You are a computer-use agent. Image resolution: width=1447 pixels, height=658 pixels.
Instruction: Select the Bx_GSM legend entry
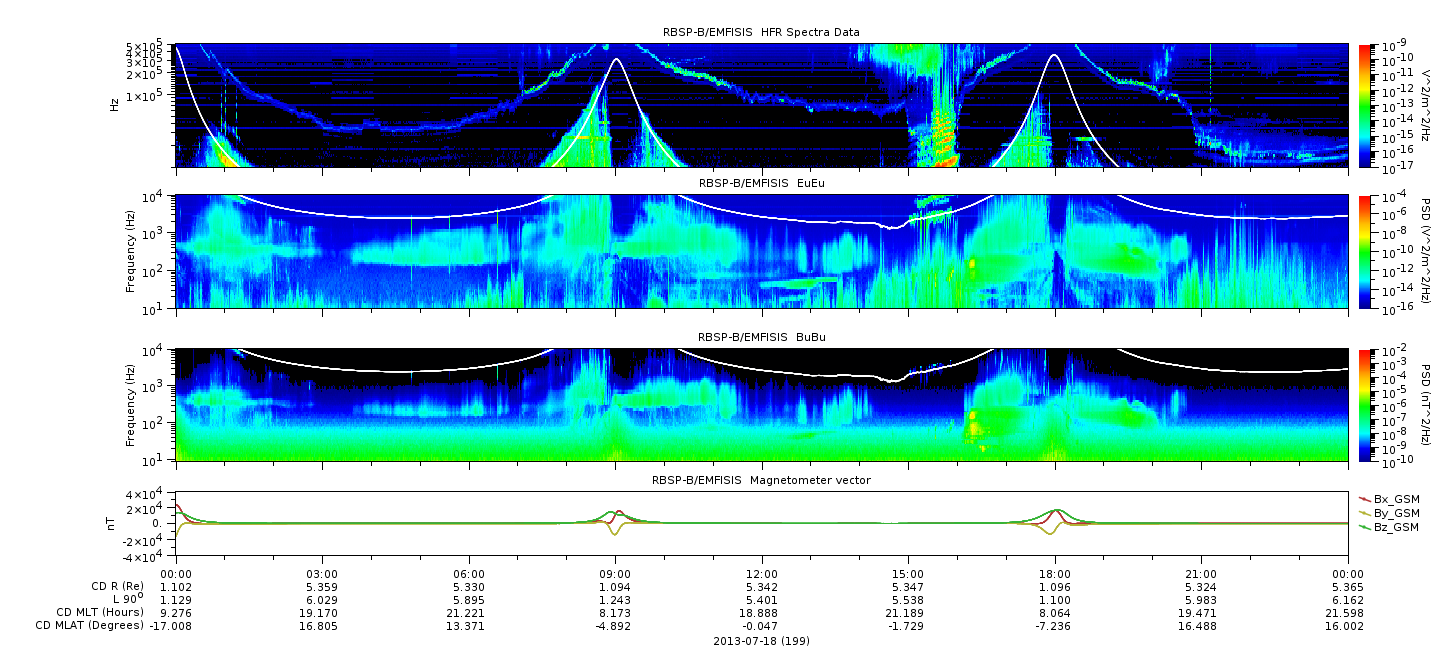1389,498
